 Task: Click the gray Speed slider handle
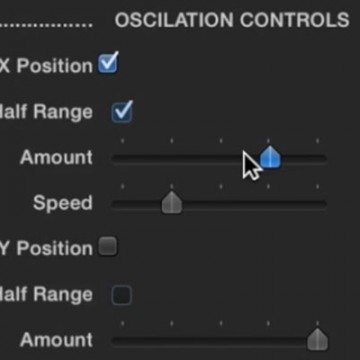click(x=172, y=202)
